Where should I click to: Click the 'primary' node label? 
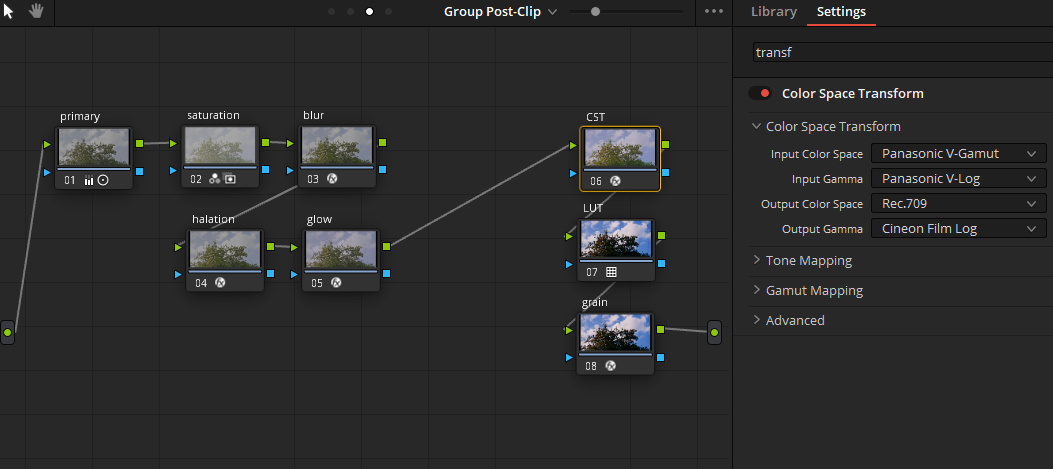[x=80, y=116]
